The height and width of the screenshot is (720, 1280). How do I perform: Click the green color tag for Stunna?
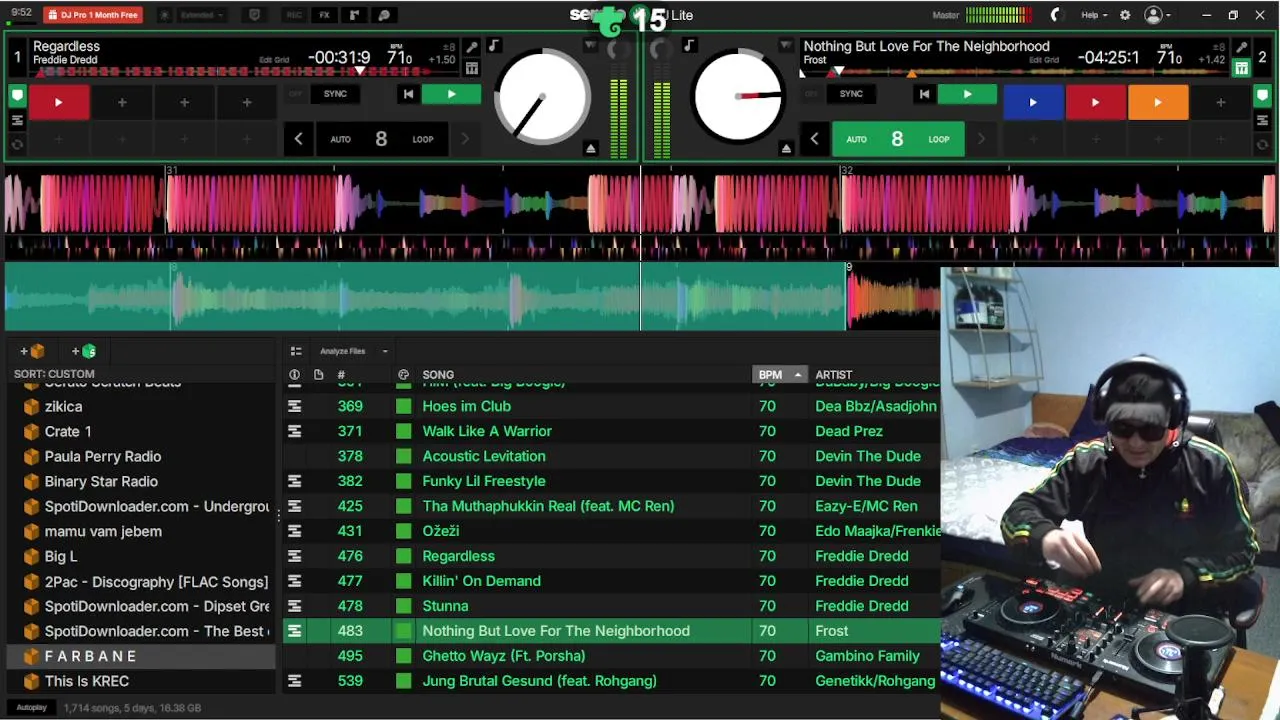point(403,606)
